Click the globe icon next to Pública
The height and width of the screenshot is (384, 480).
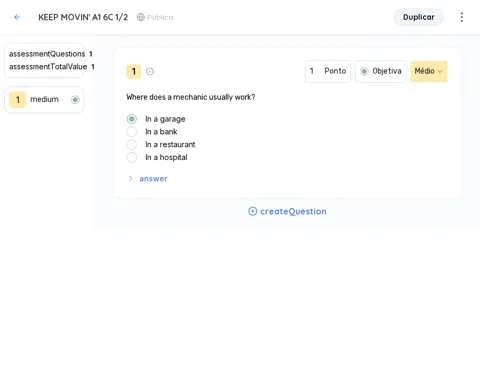pyautogui.click(x=141, y=17)
